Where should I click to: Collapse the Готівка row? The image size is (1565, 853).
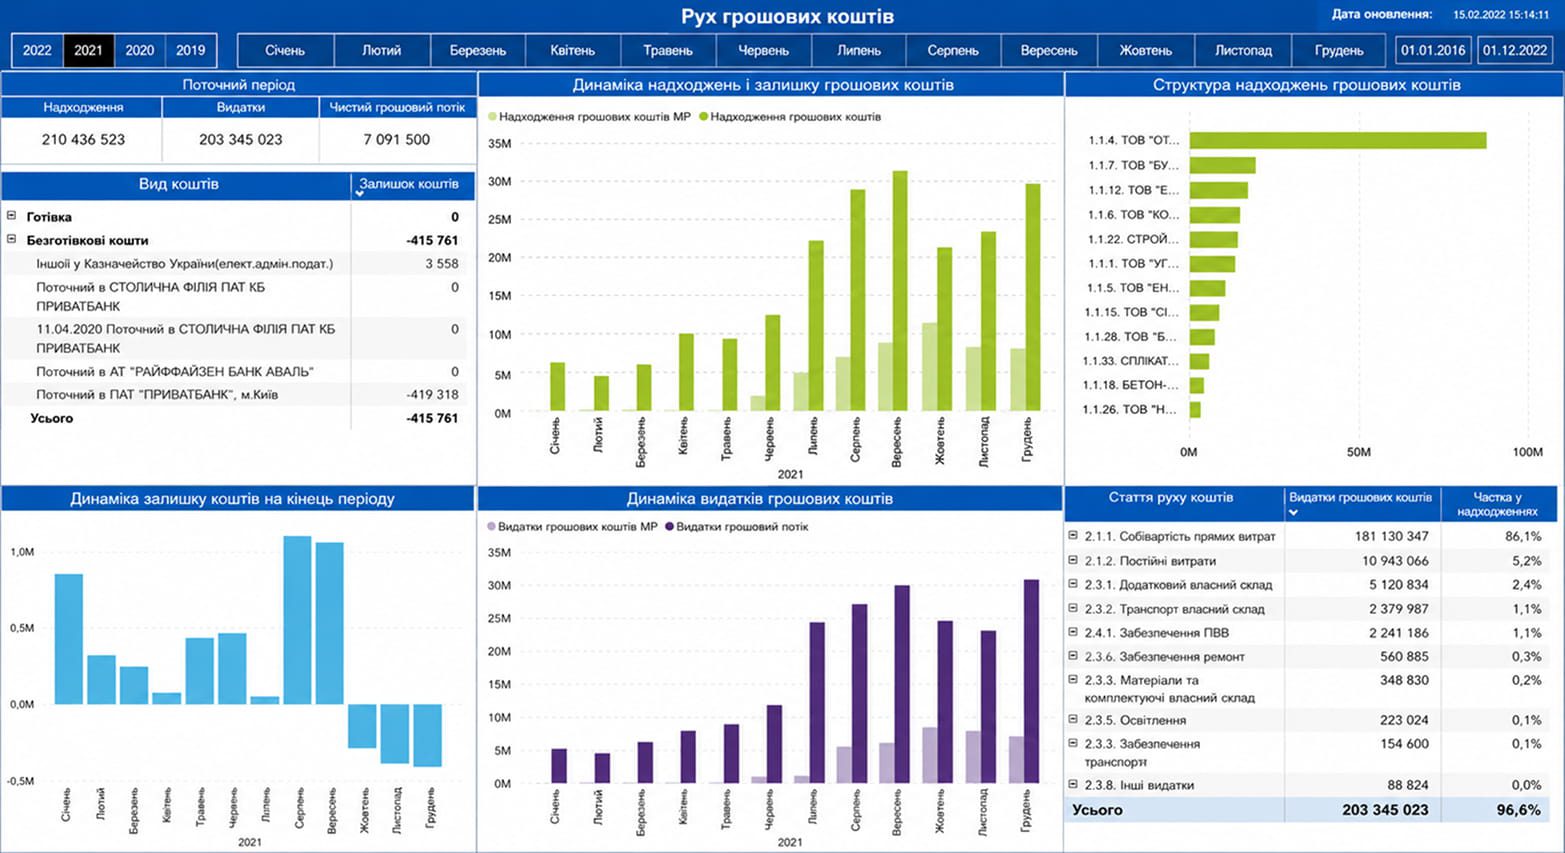(12, 216)
